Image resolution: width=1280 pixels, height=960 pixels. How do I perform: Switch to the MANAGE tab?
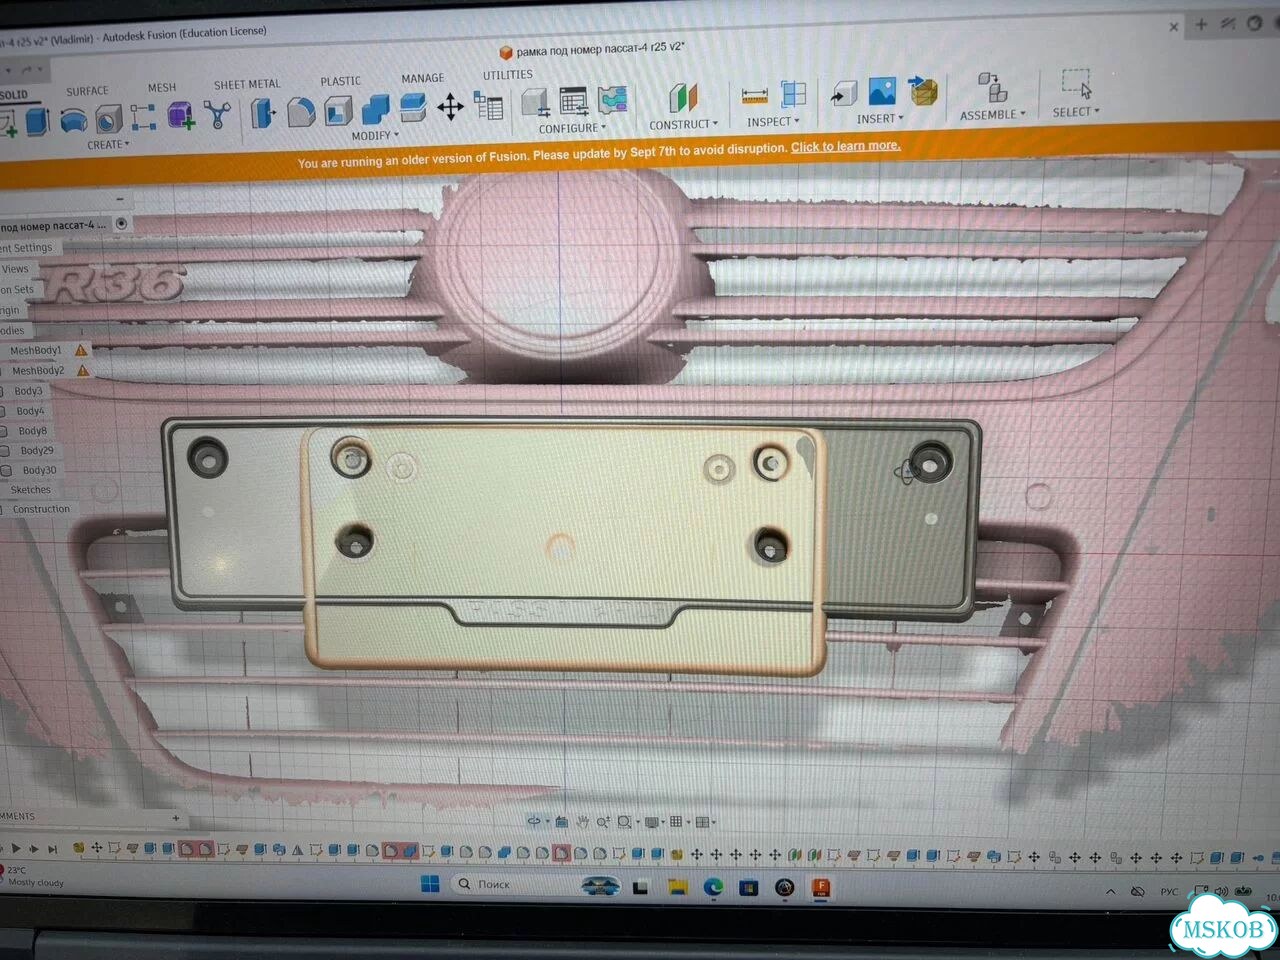pos(423,78)
